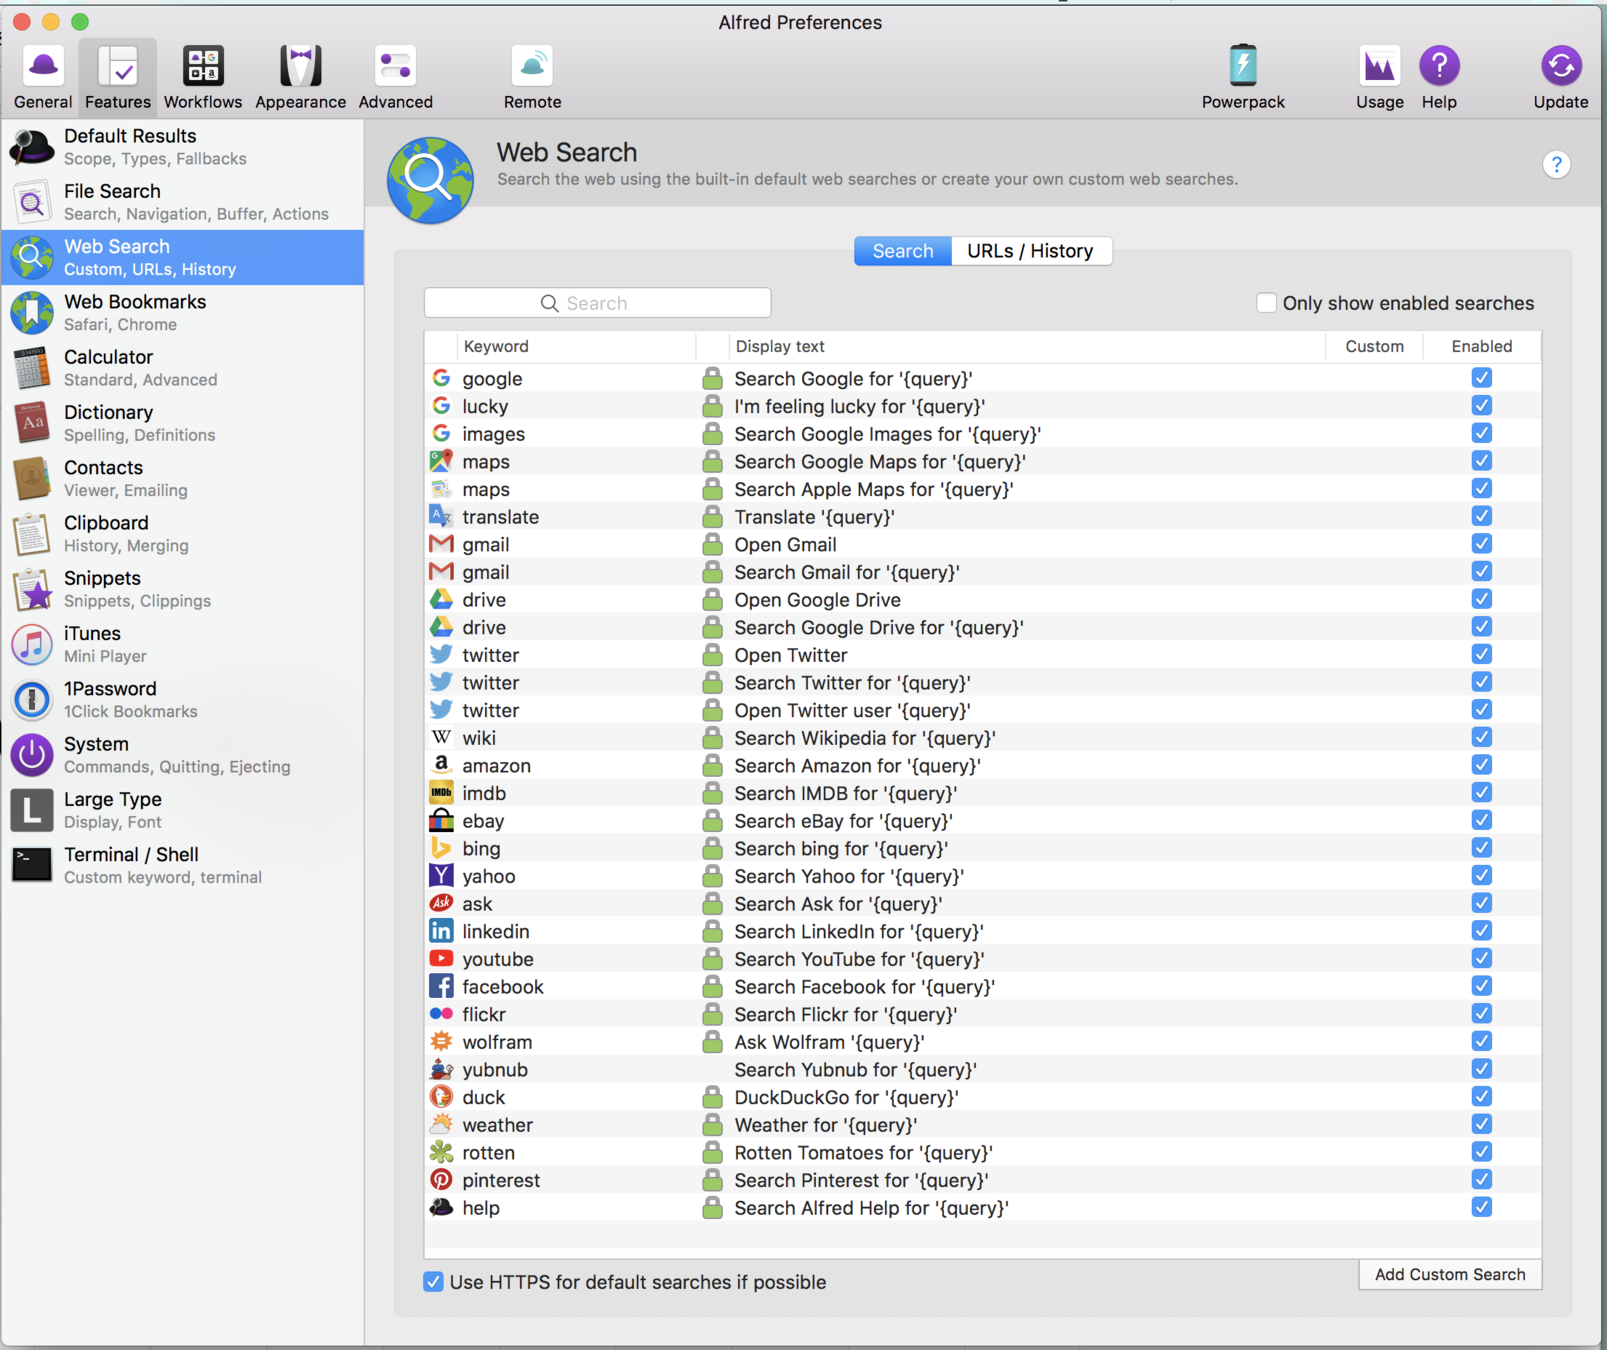Disable the help search Enabled checkbox
Viewport: 1607px width, 1350px height.
1481,1207
